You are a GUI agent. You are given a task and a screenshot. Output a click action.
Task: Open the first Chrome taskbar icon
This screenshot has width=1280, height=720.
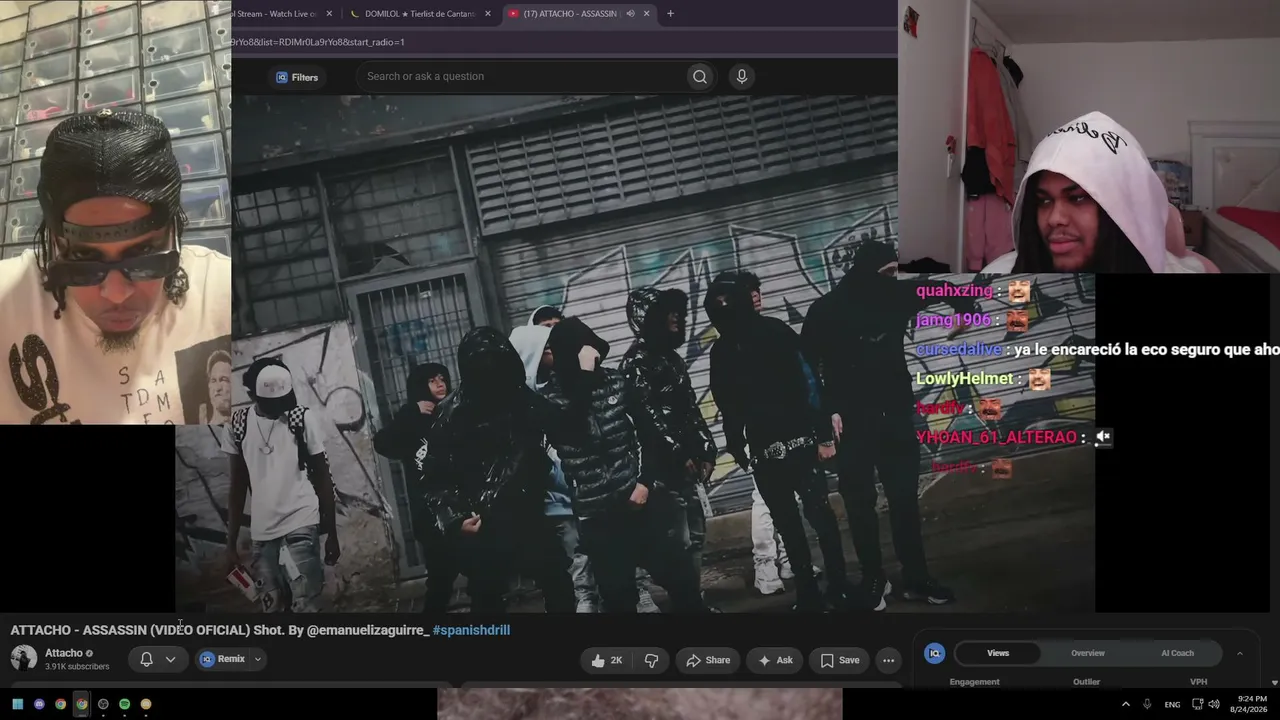(60, 704)
